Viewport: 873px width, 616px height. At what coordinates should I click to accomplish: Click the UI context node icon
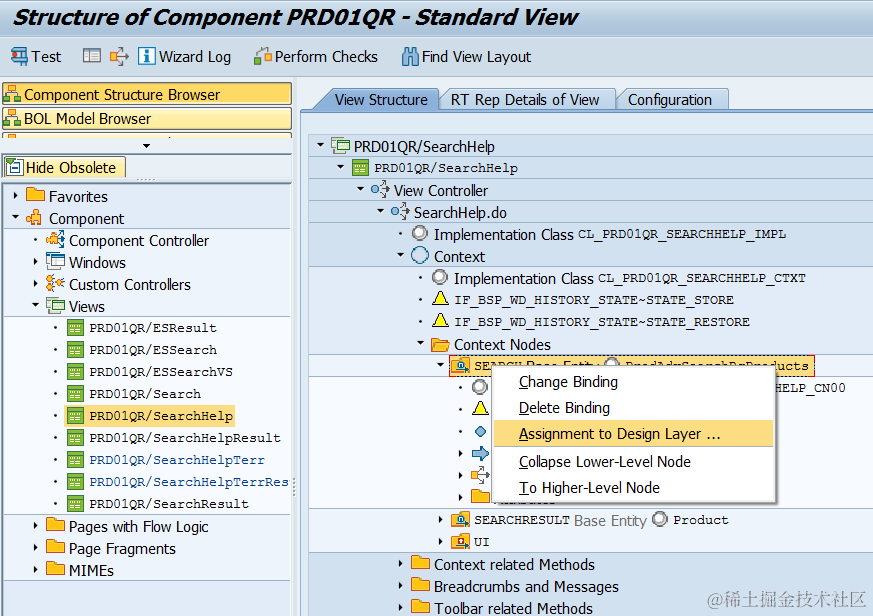(x=460, y=541)
